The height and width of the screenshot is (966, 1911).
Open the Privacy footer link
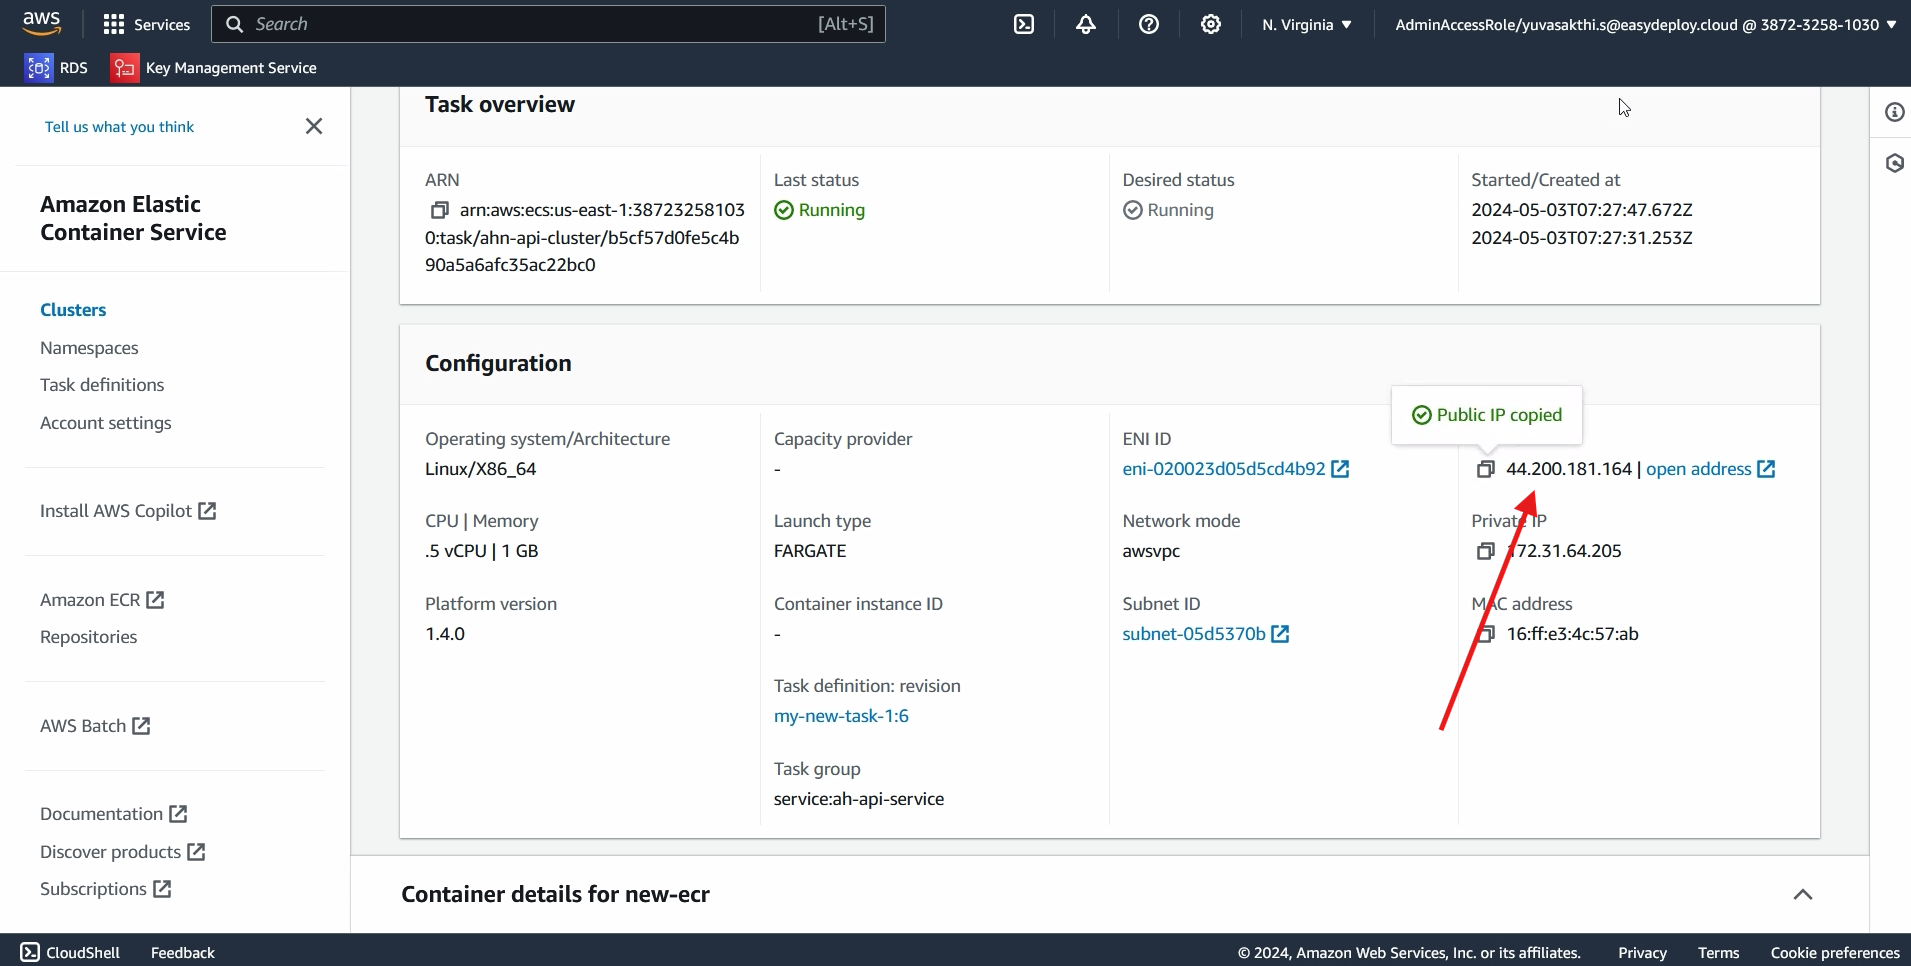click(1642, 952)
